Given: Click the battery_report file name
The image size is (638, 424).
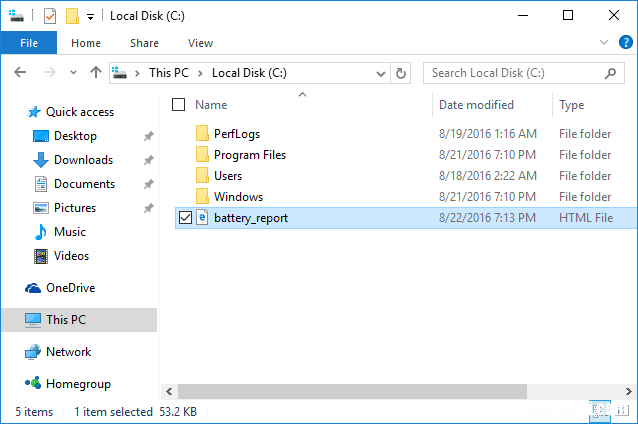Looking at the screenshot, I should [251, 218].
